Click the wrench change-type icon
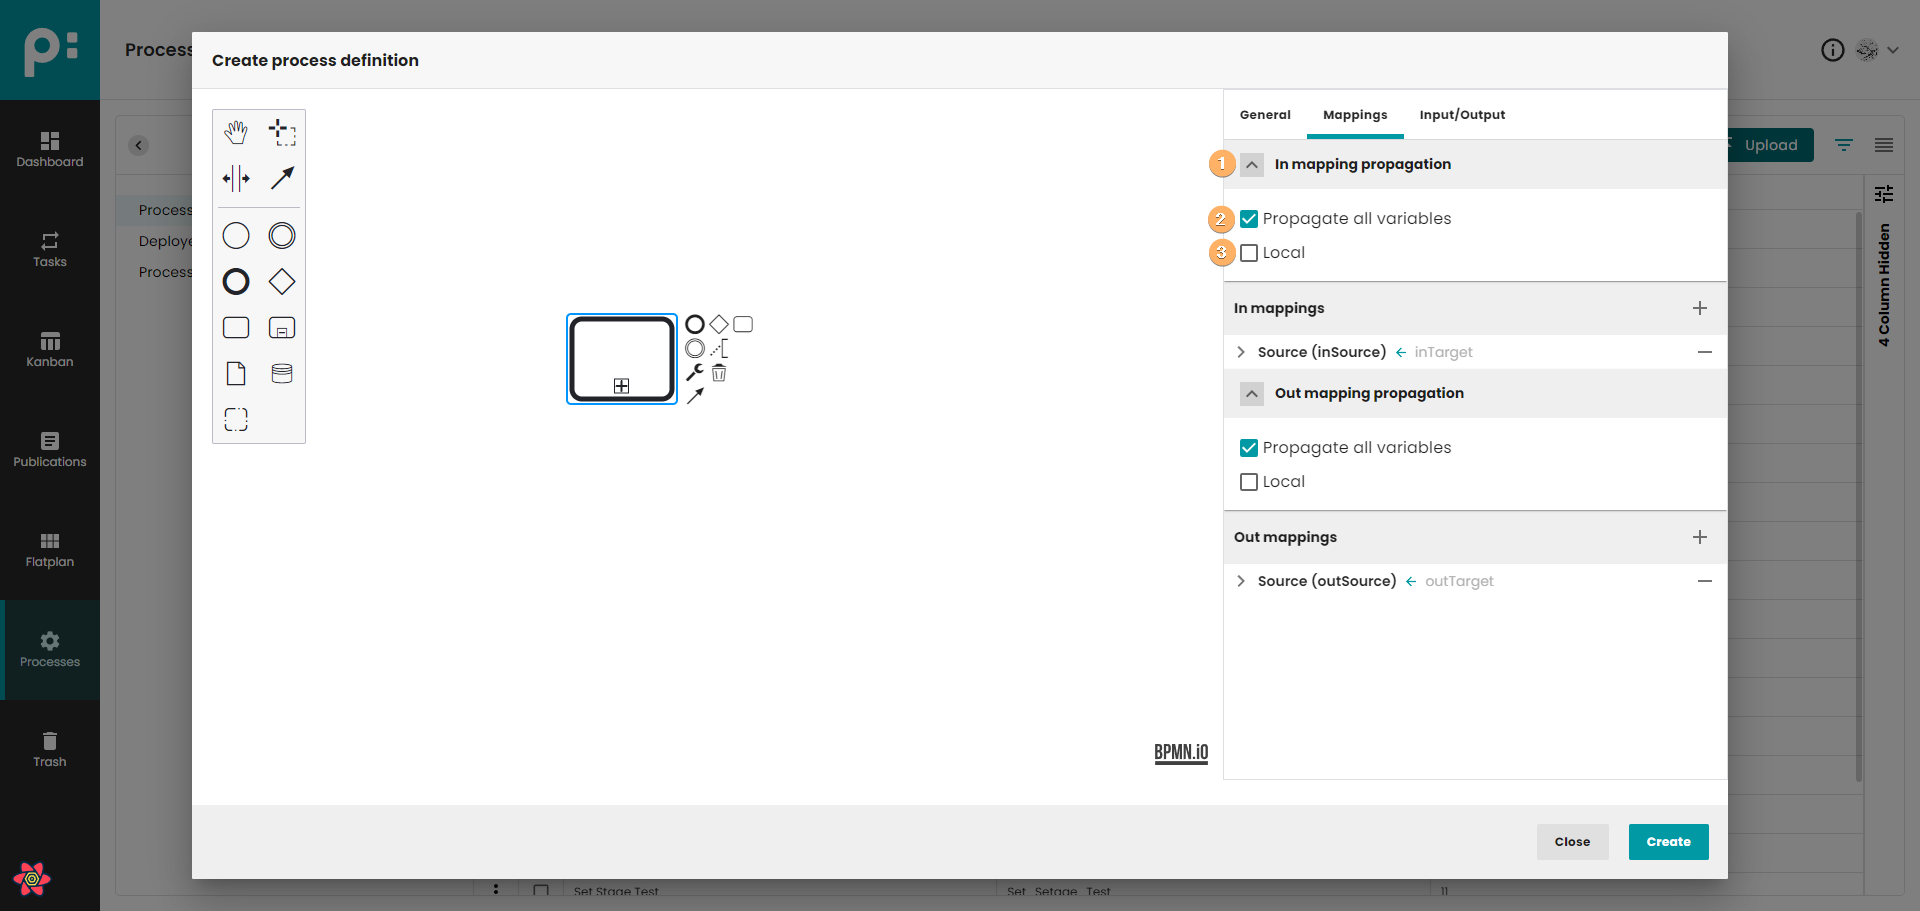This screenshot has height=911, width=1920. [x=695, y=372]
